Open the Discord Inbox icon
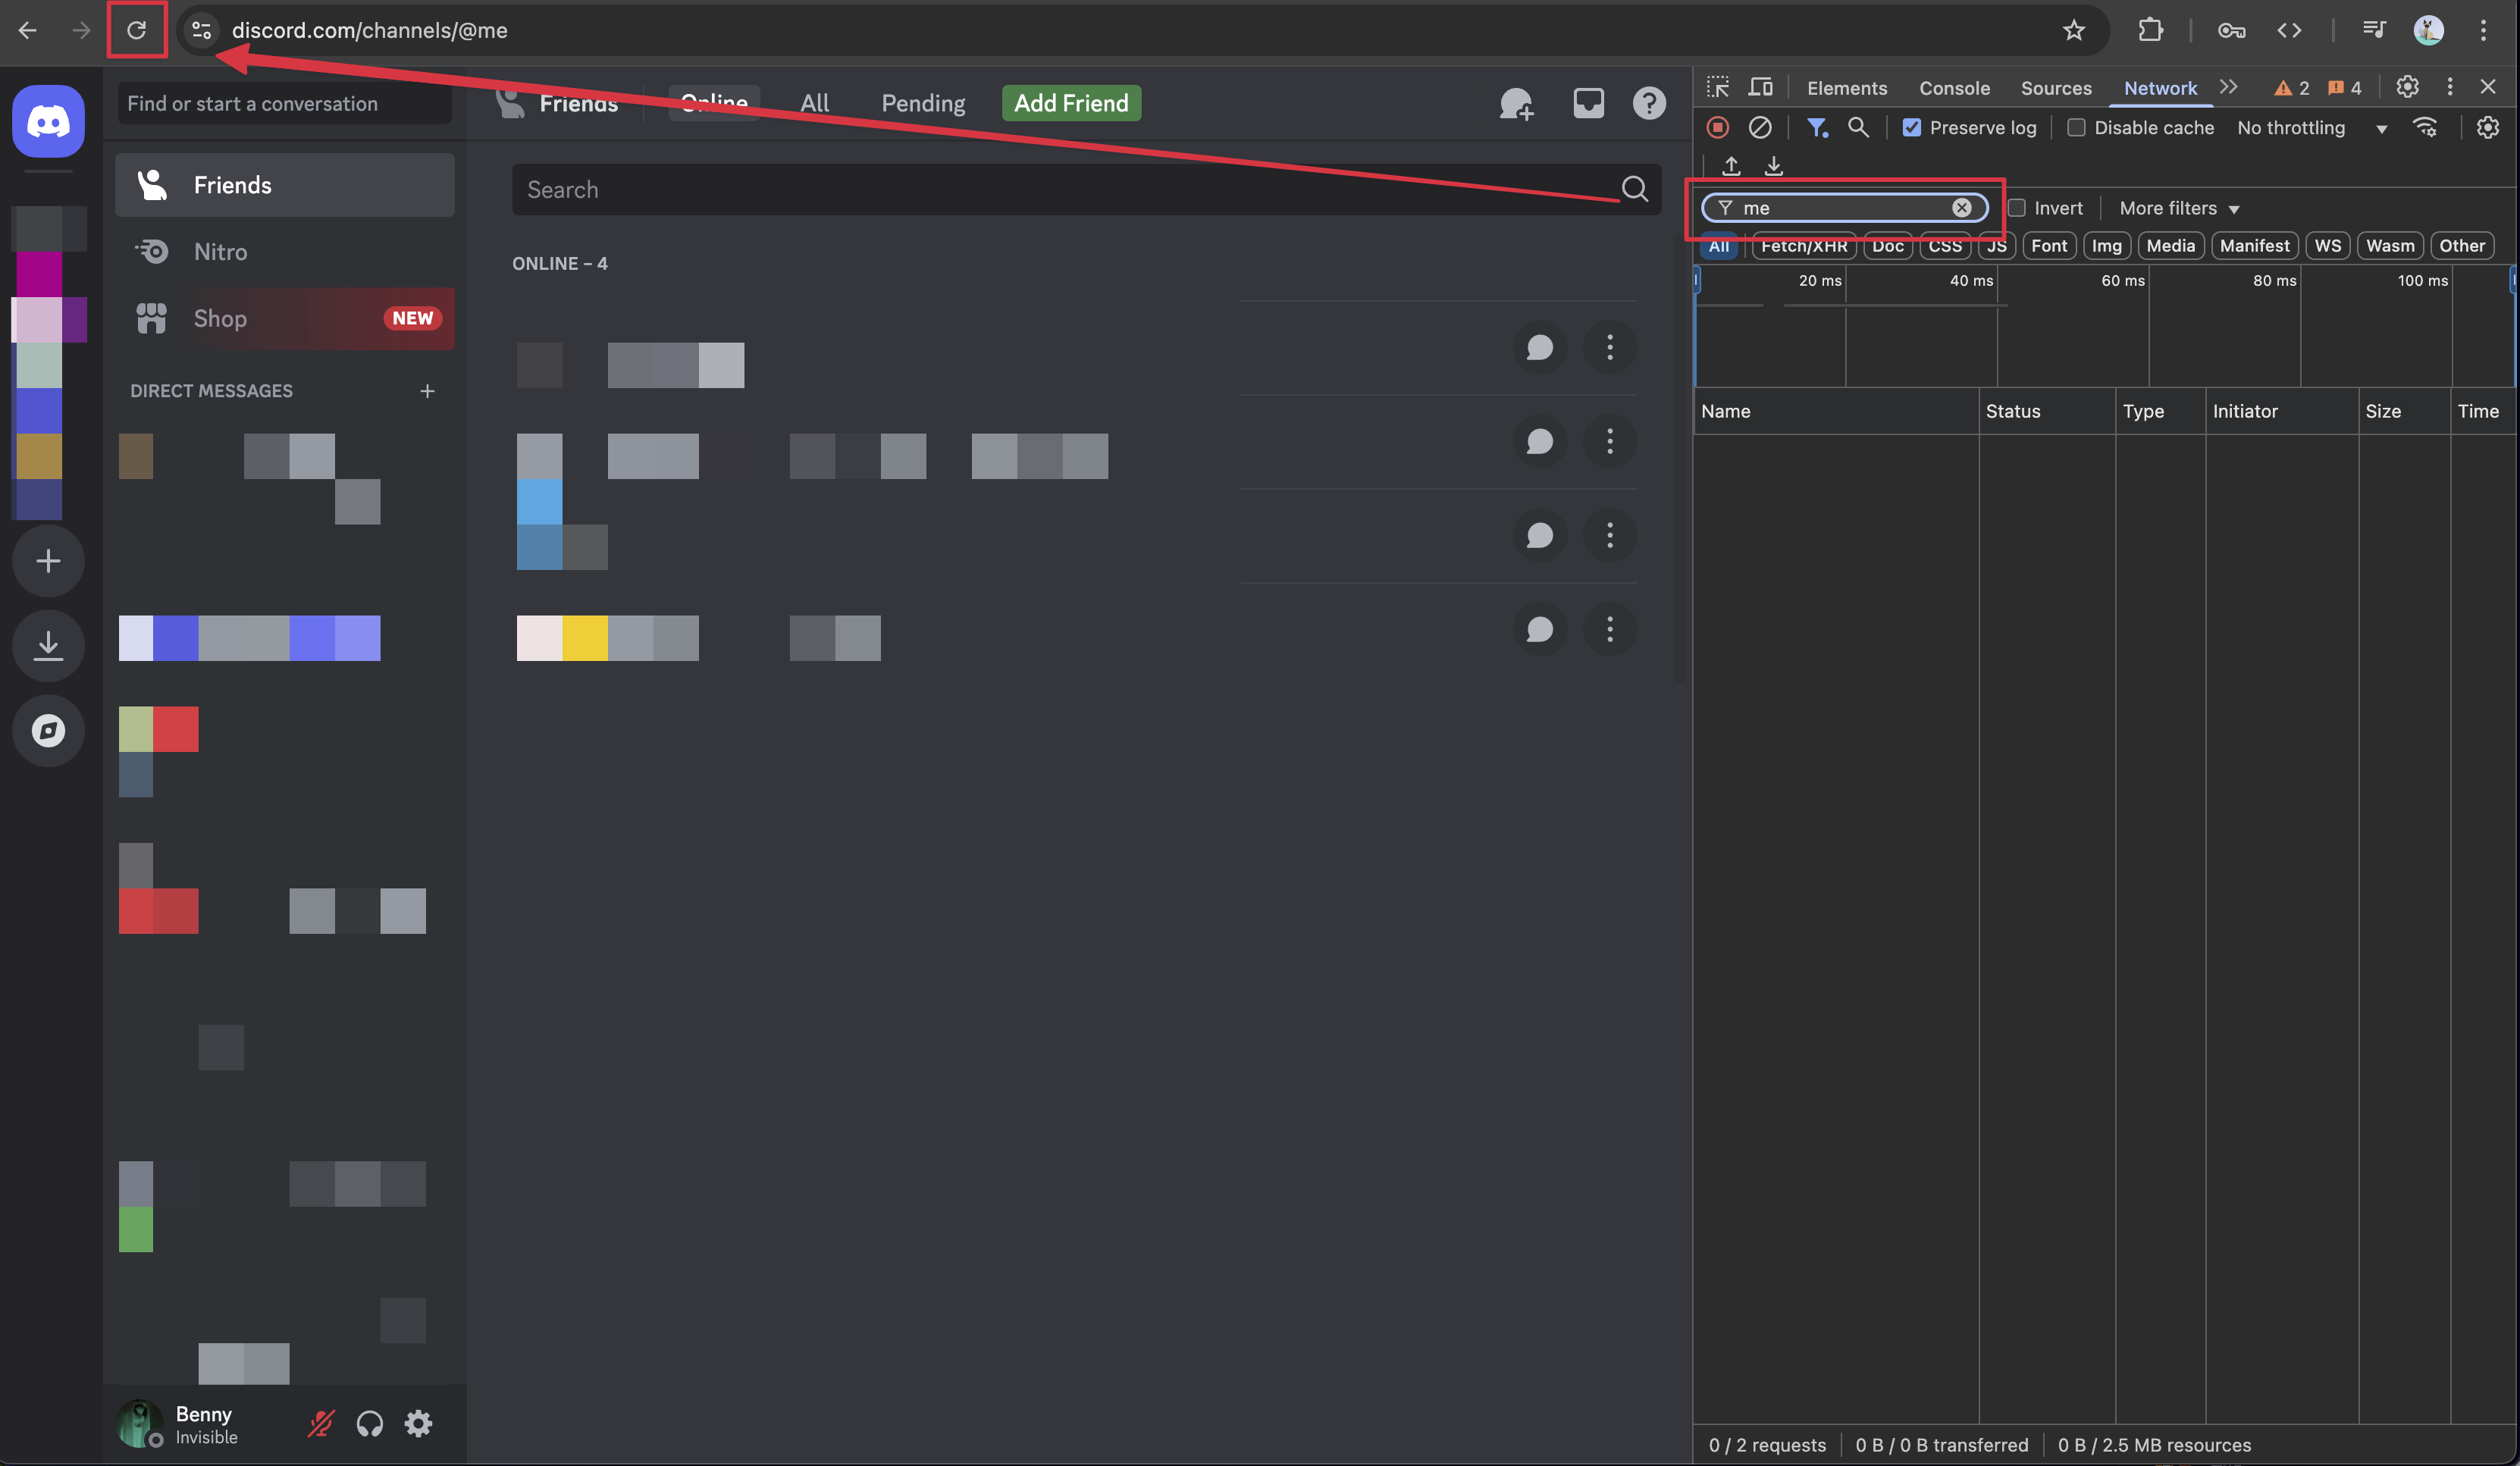2520x1466 pixels. (1588, 103)
